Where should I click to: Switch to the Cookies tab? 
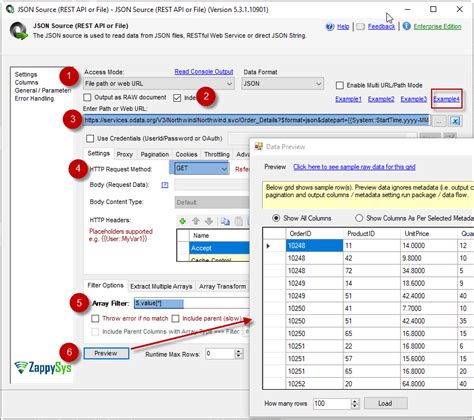point(186,154)
